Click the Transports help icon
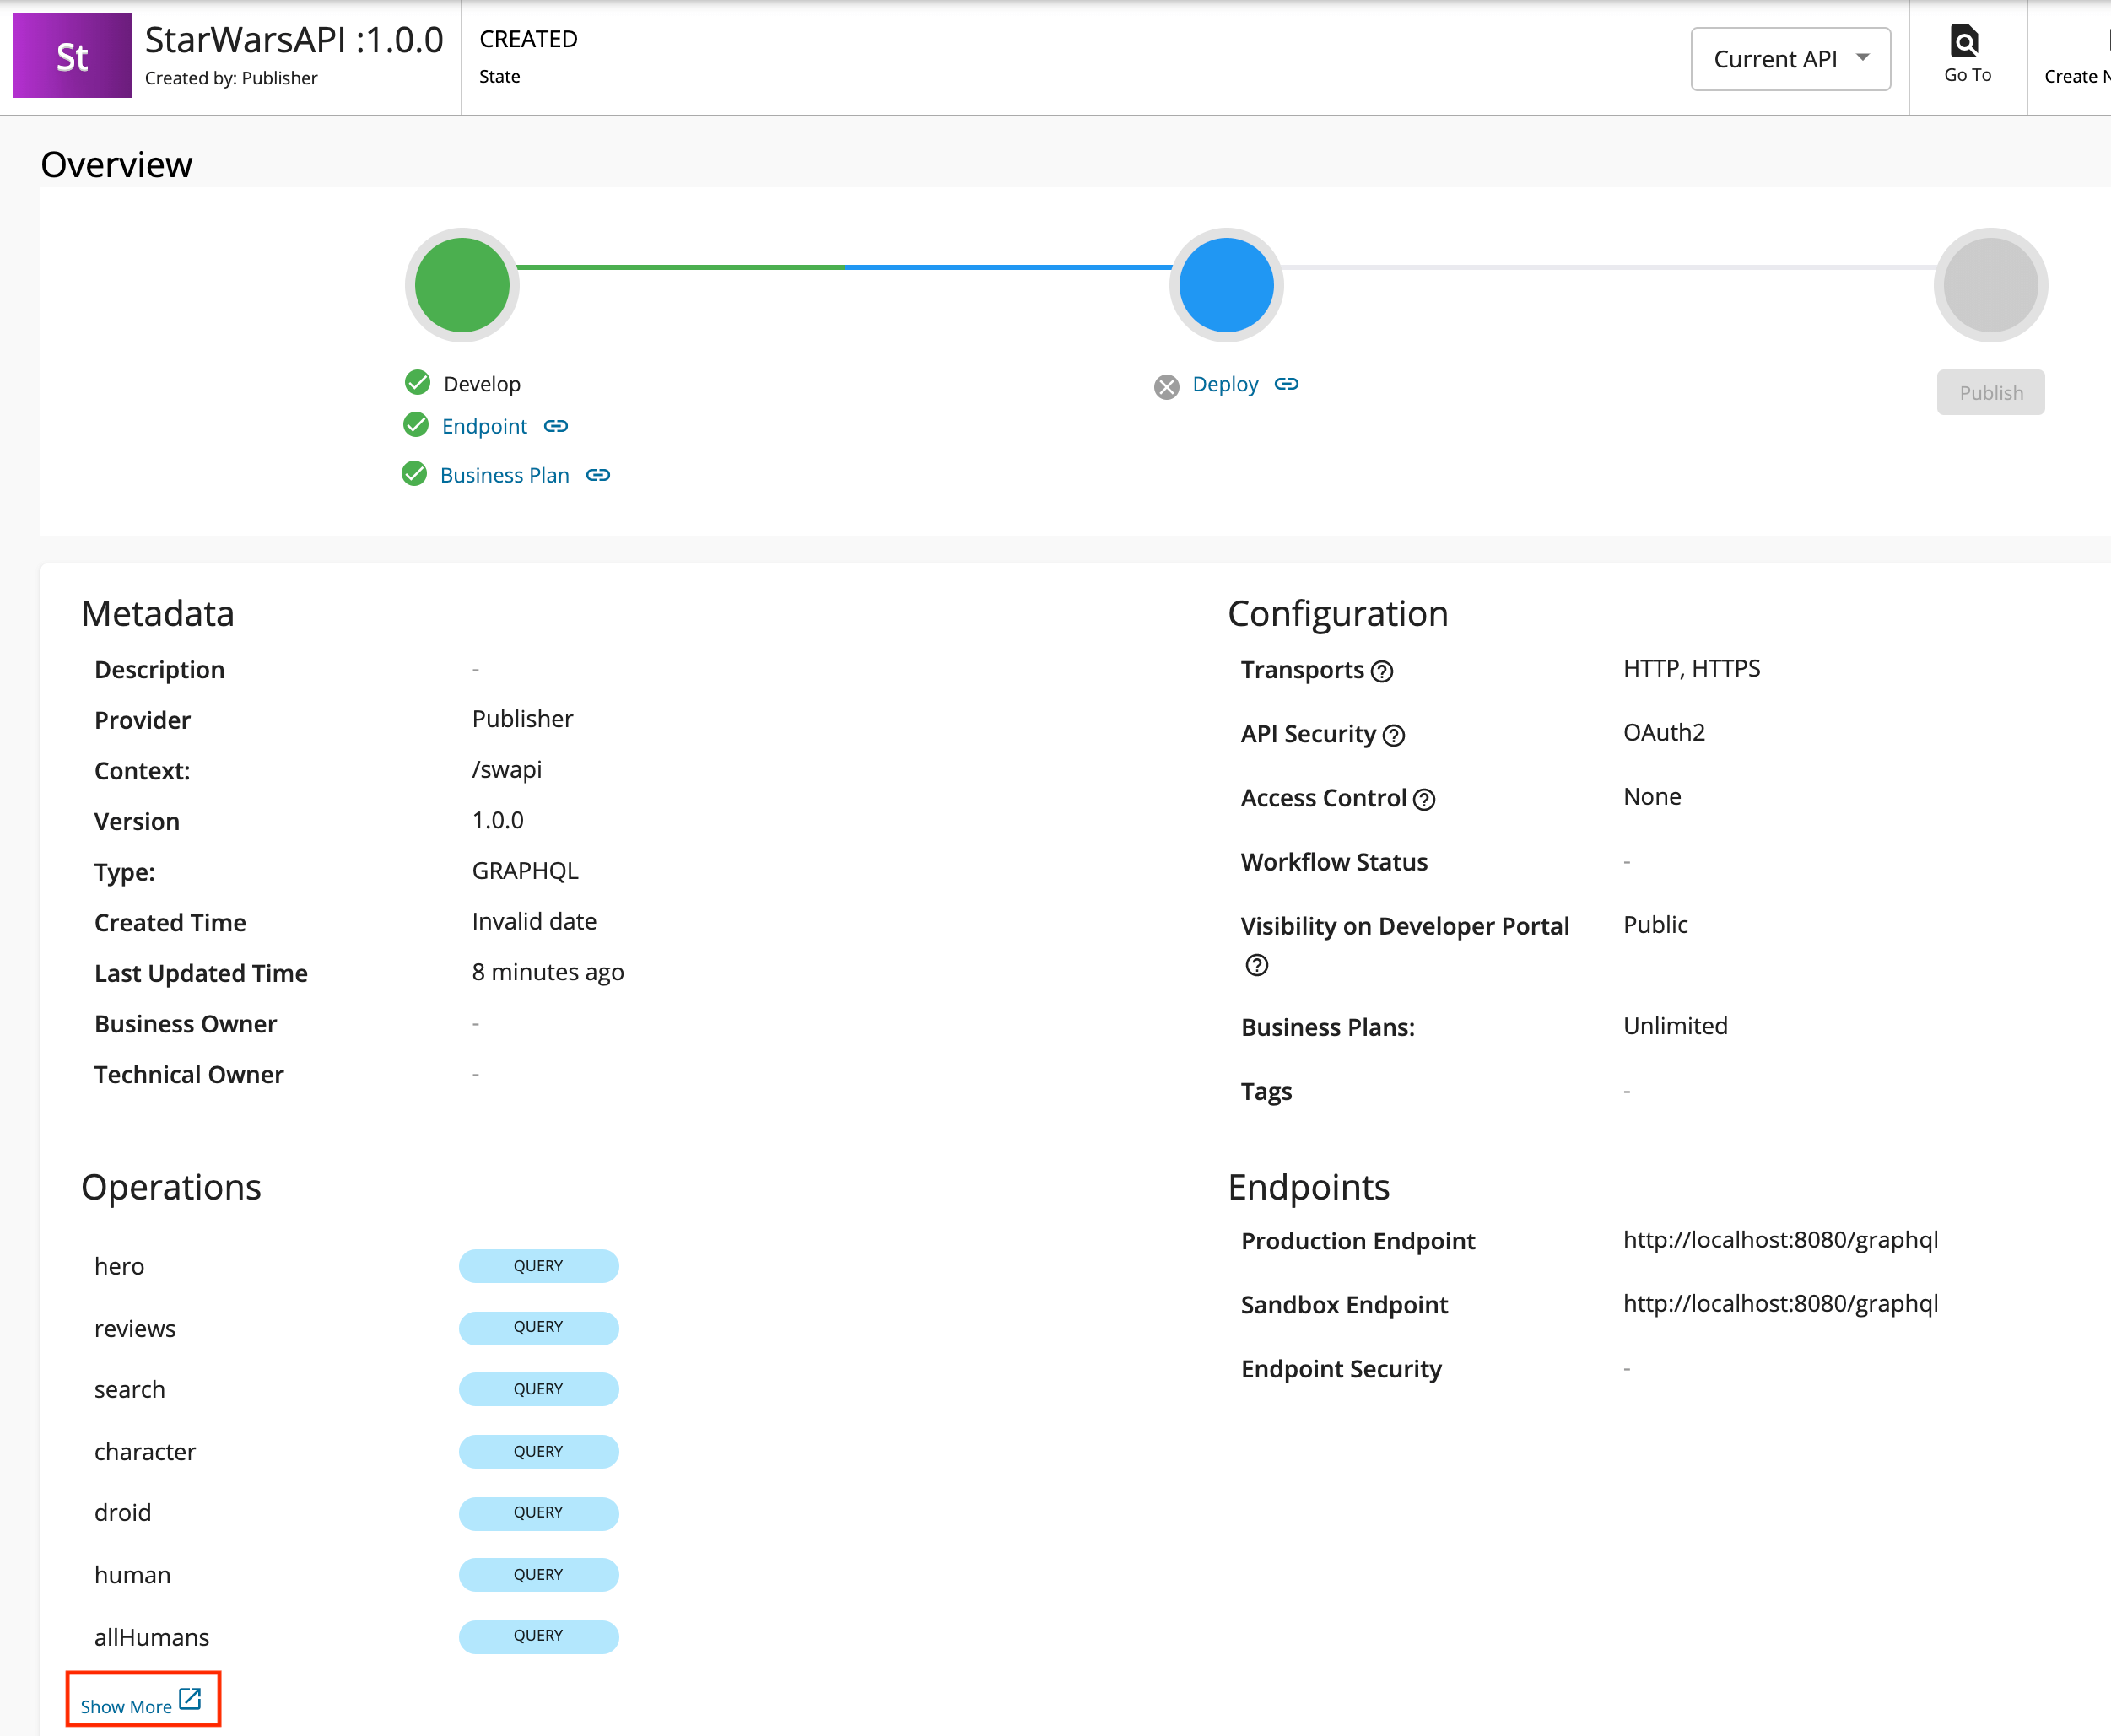 click(x=1384, y=672)
